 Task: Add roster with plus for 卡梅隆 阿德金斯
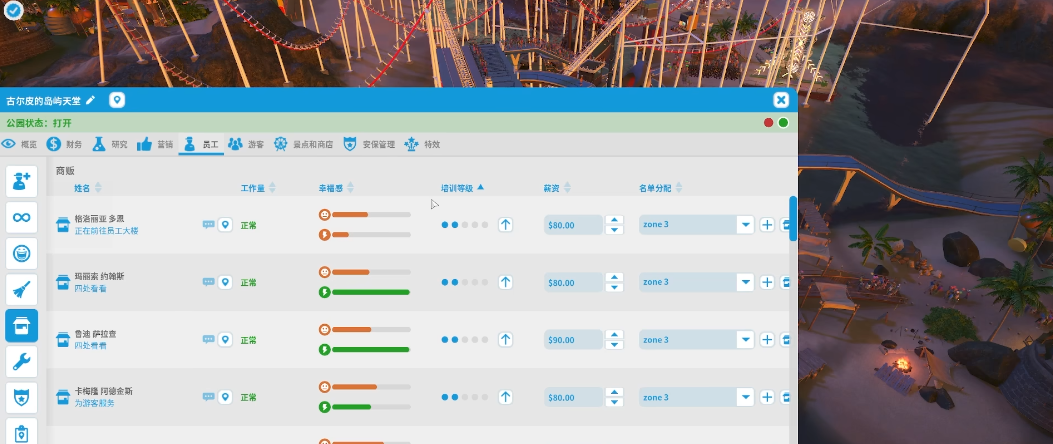(x=767, y=398)
